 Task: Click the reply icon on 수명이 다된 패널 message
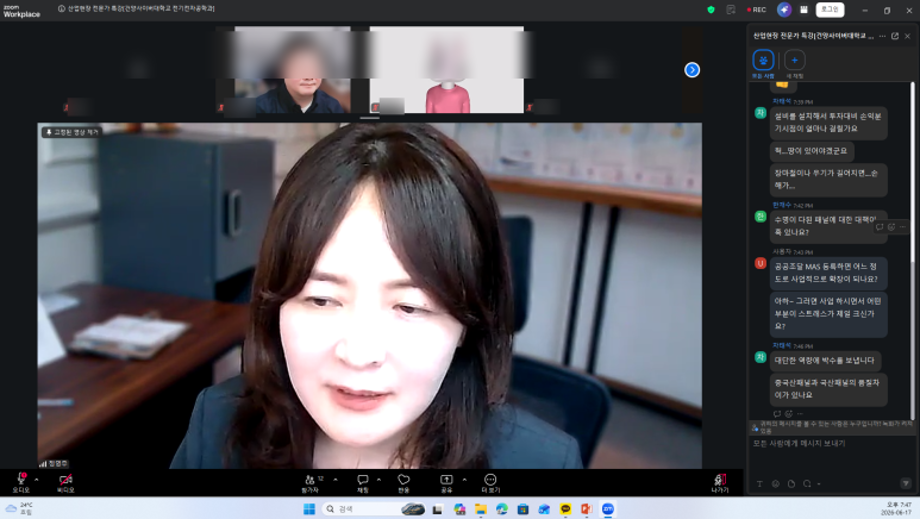(x=880, y=227)
